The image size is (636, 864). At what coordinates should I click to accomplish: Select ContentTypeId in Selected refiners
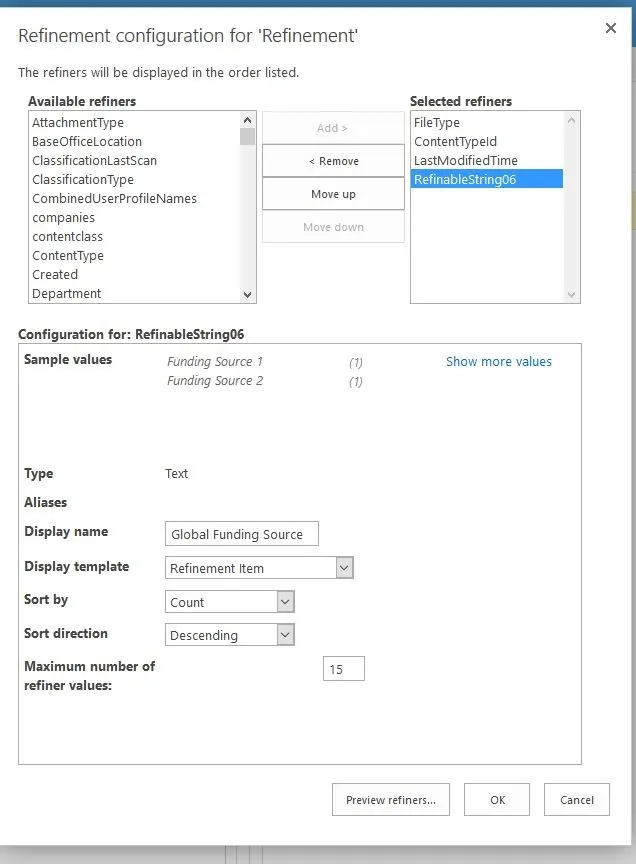click(455, 142)
